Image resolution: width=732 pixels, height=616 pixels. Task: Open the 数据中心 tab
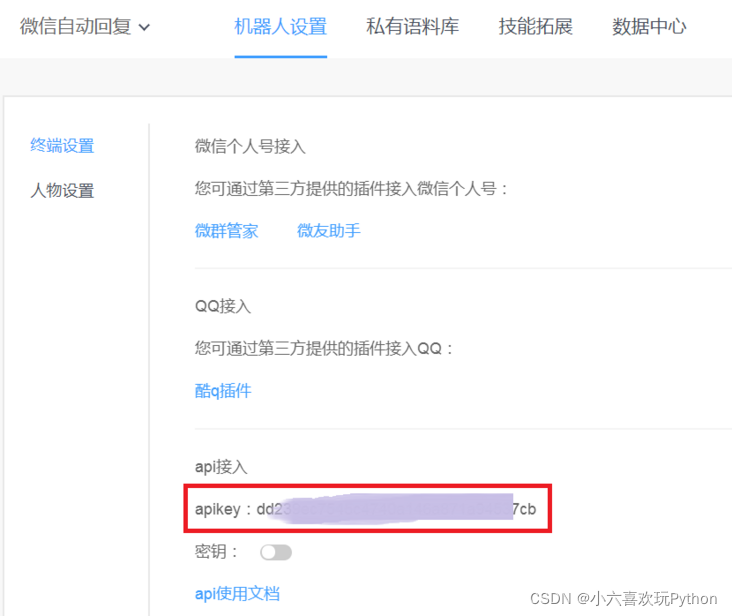(649, 27)
